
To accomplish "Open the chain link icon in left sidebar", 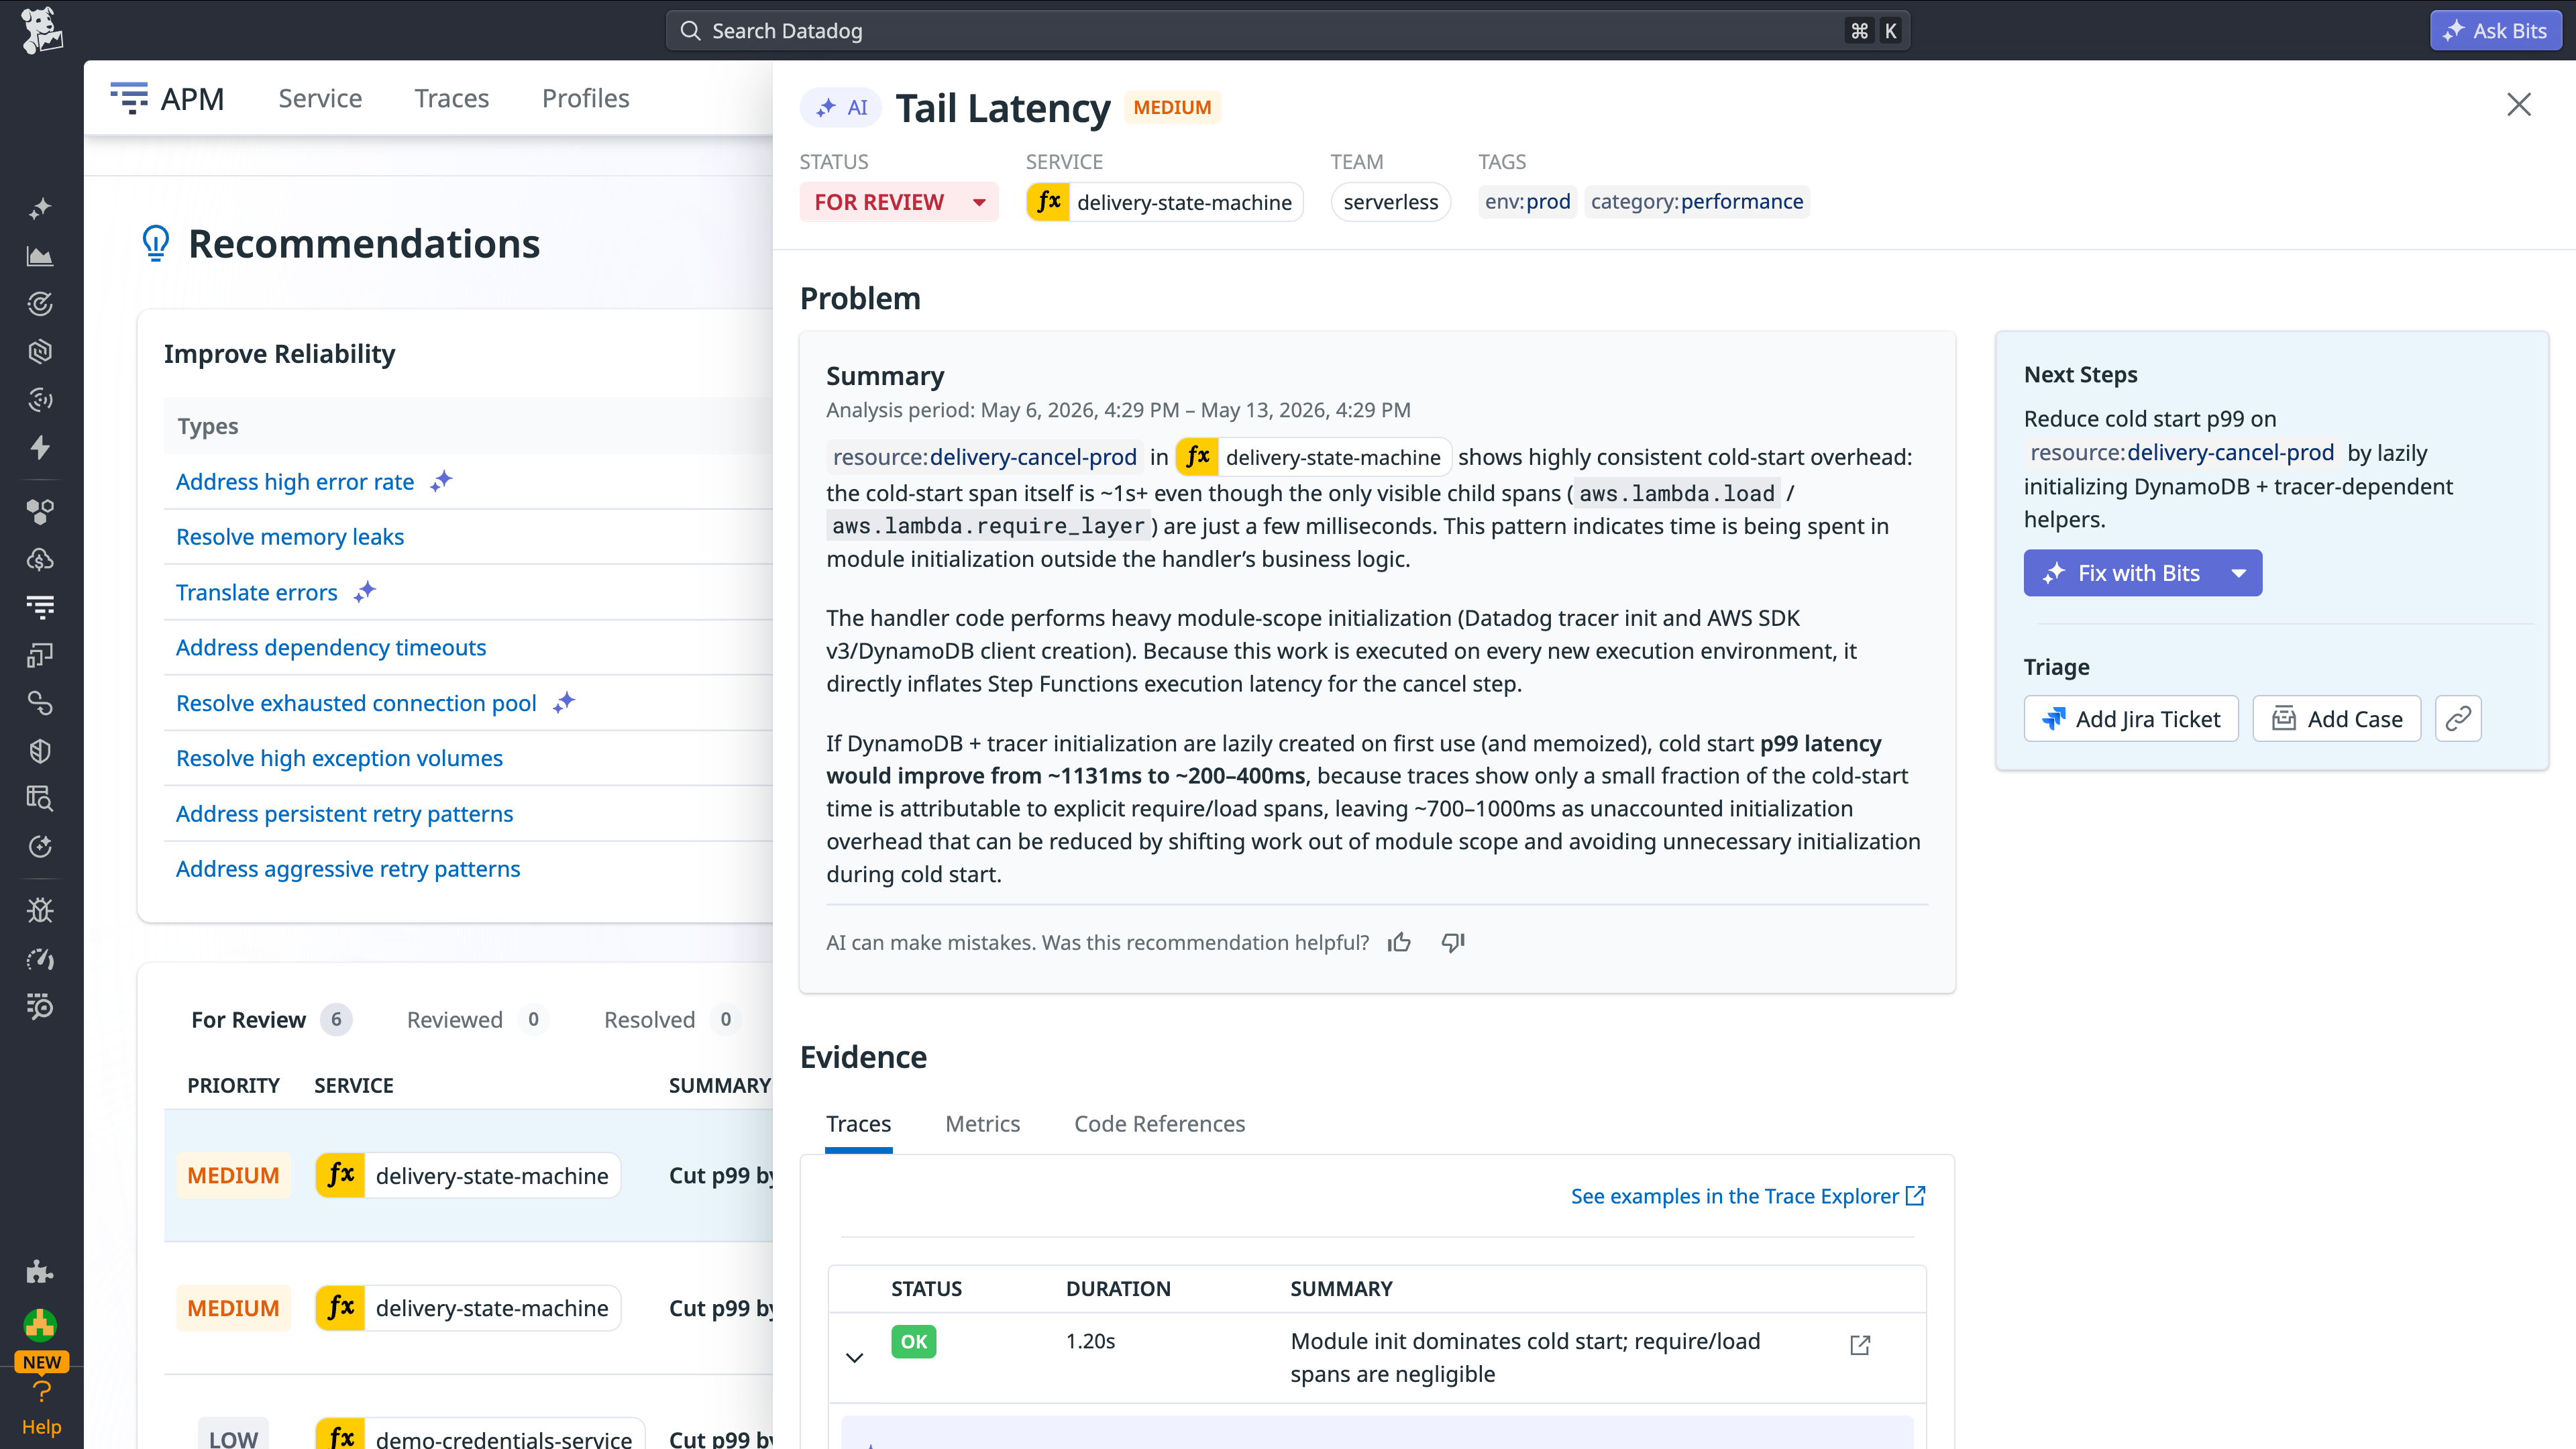I will pyautogui.click(x=40, y=703).
